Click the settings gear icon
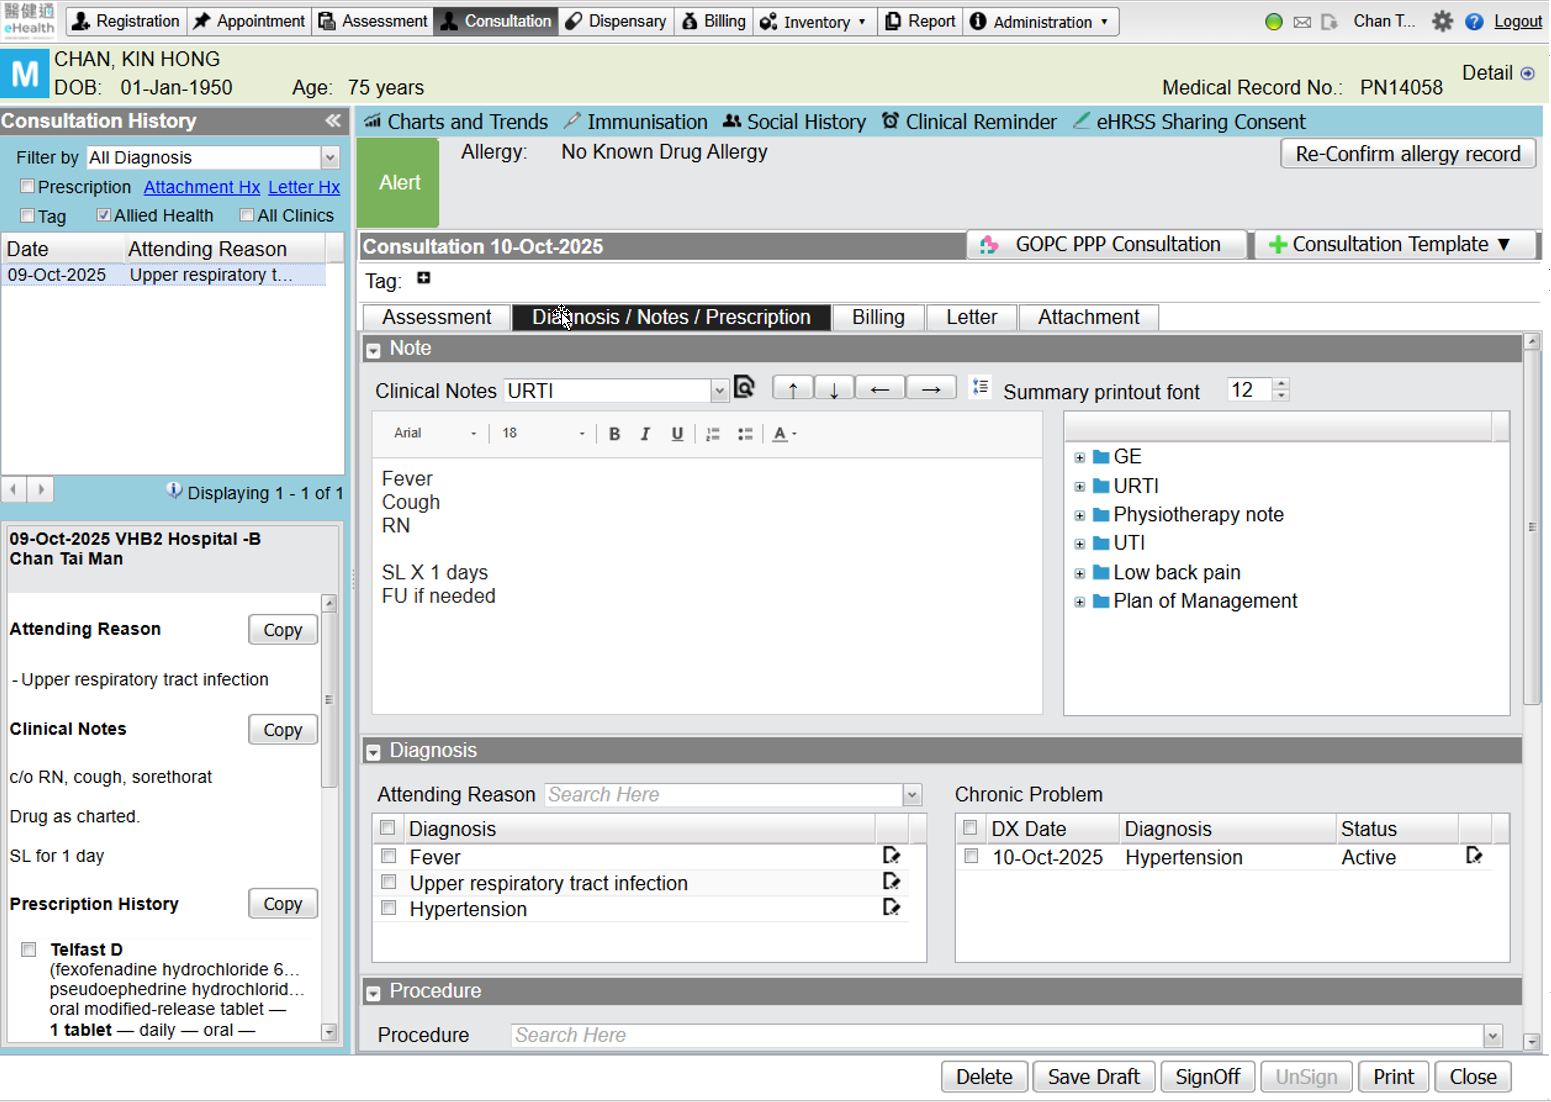Image resolution: width=1551 pixels, height=1102 pixels. [1441, 21]
